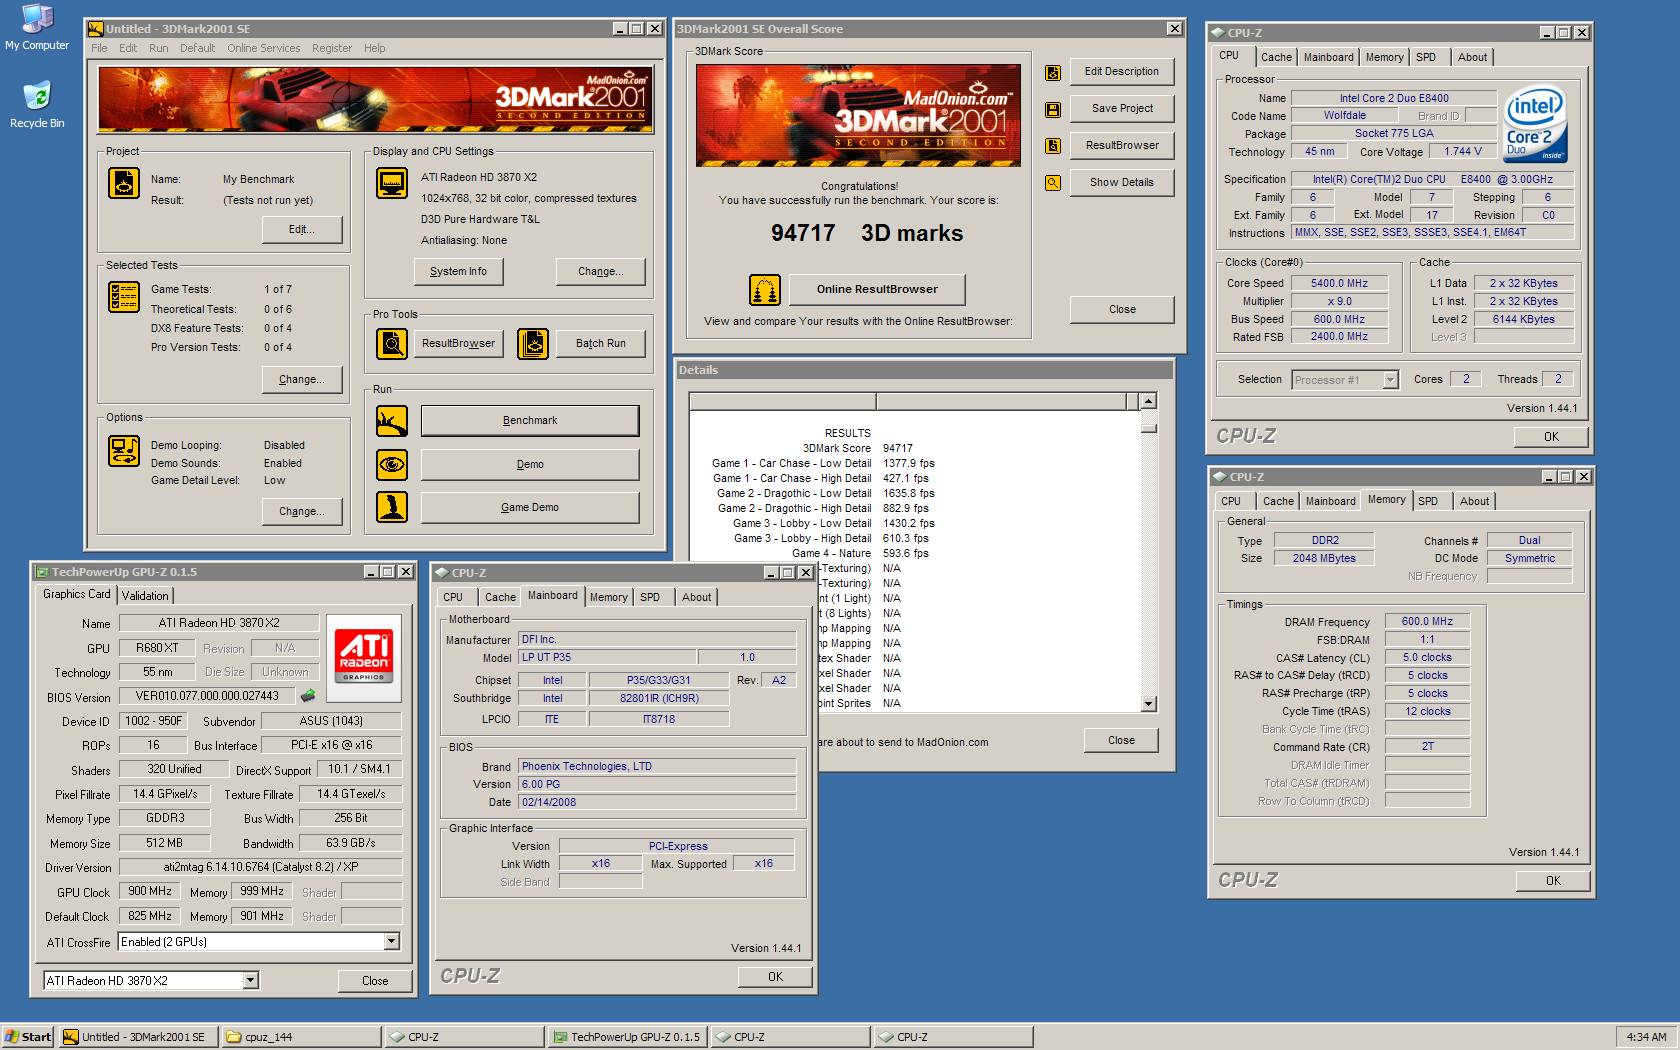Open the Run menu in 3DMark2001

coord(159,48)
